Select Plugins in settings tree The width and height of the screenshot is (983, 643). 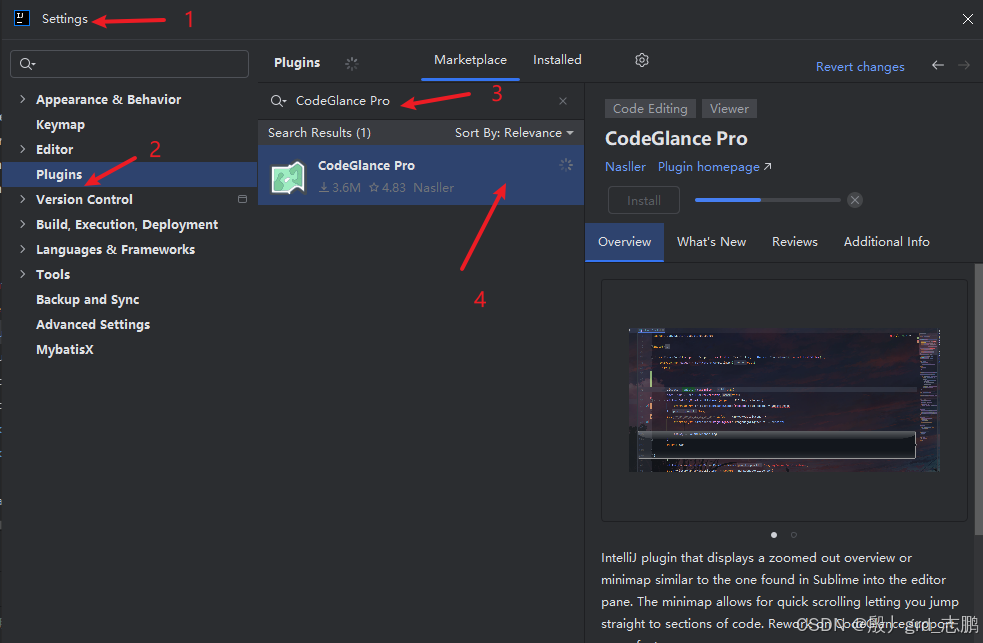(130, 174)
